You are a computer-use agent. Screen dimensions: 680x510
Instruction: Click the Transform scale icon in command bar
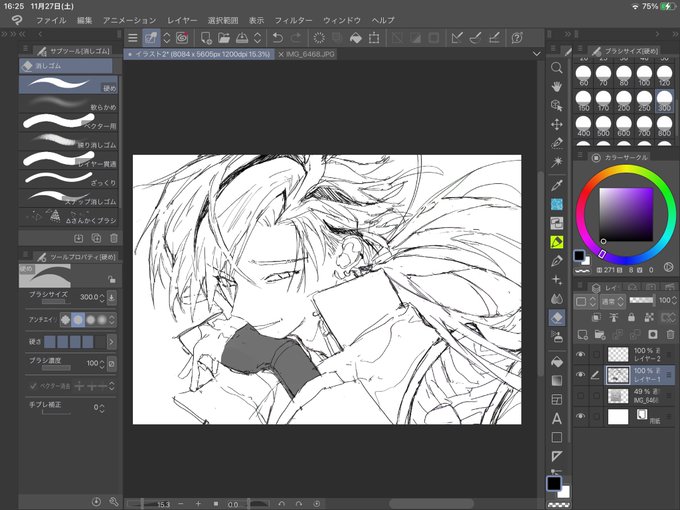tap(373, 38)
